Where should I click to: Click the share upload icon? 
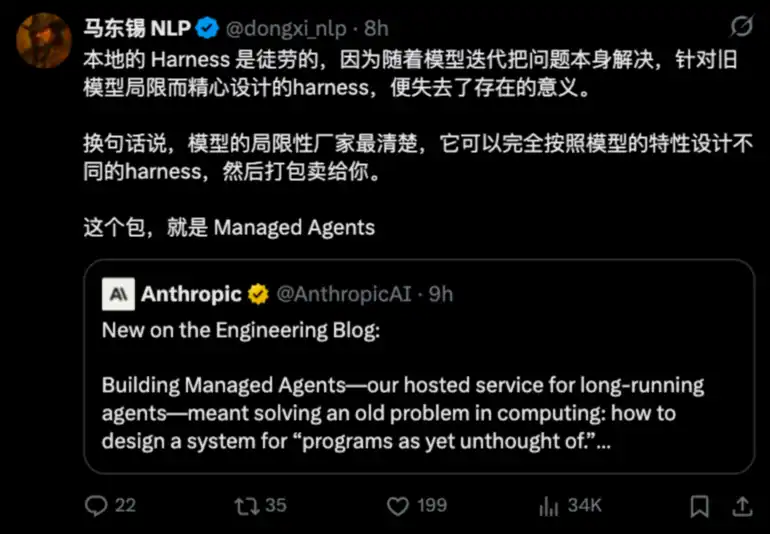click(744, 505)
